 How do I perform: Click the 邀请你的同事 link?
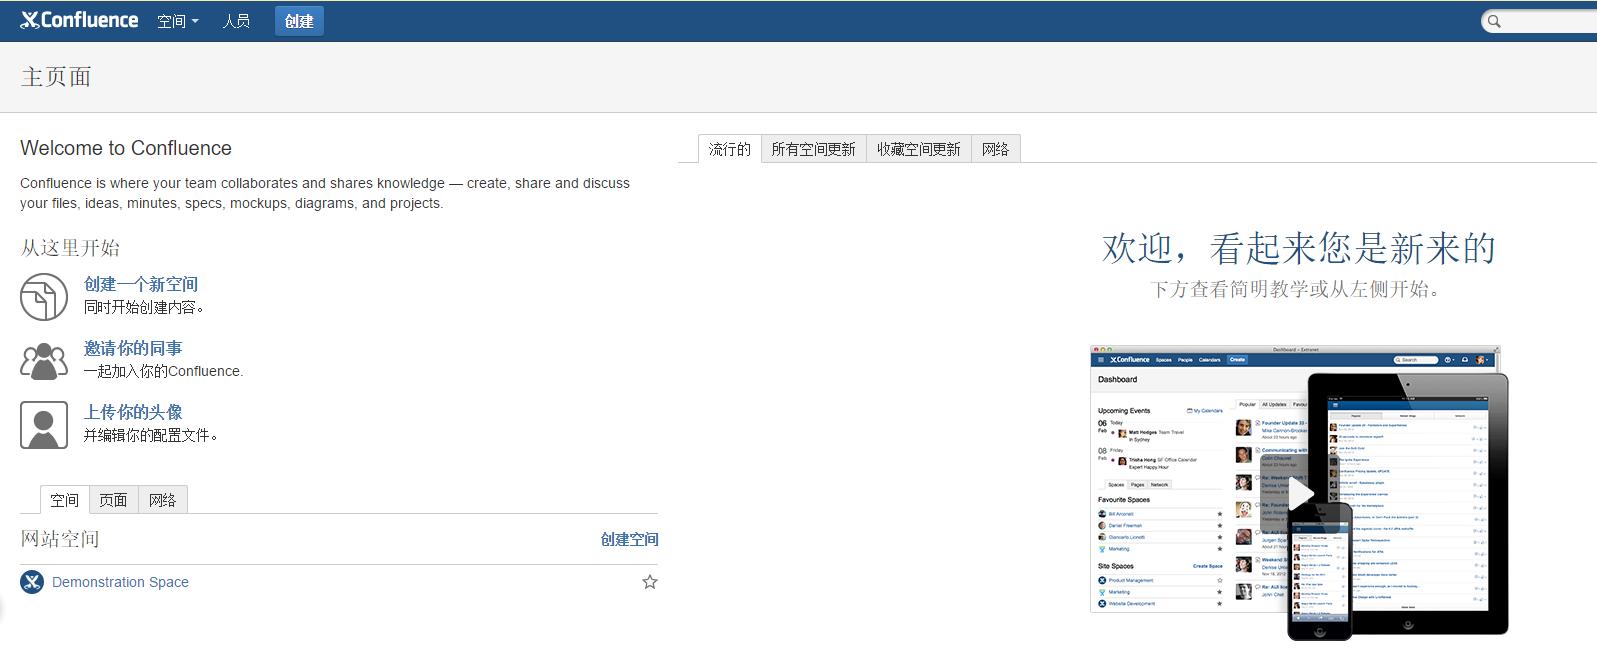click(133, 348)
